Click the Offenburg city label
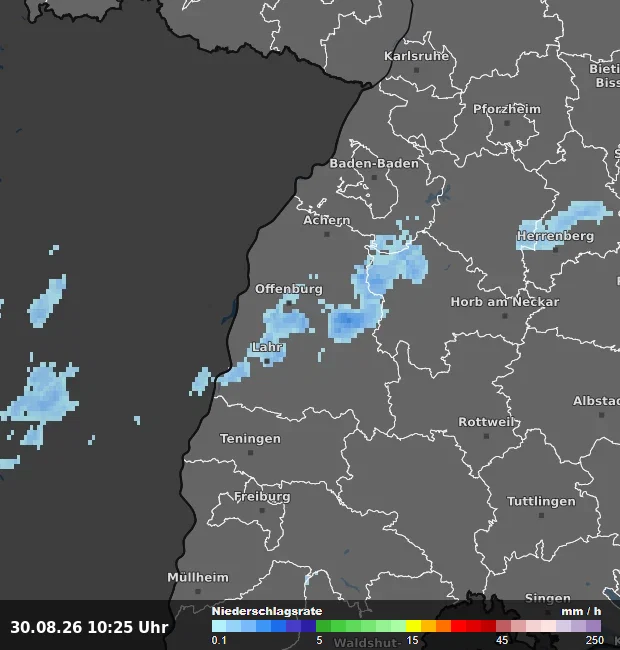This screenshot has width=620, height=650. pyautogui.click(x=288, y=289)
